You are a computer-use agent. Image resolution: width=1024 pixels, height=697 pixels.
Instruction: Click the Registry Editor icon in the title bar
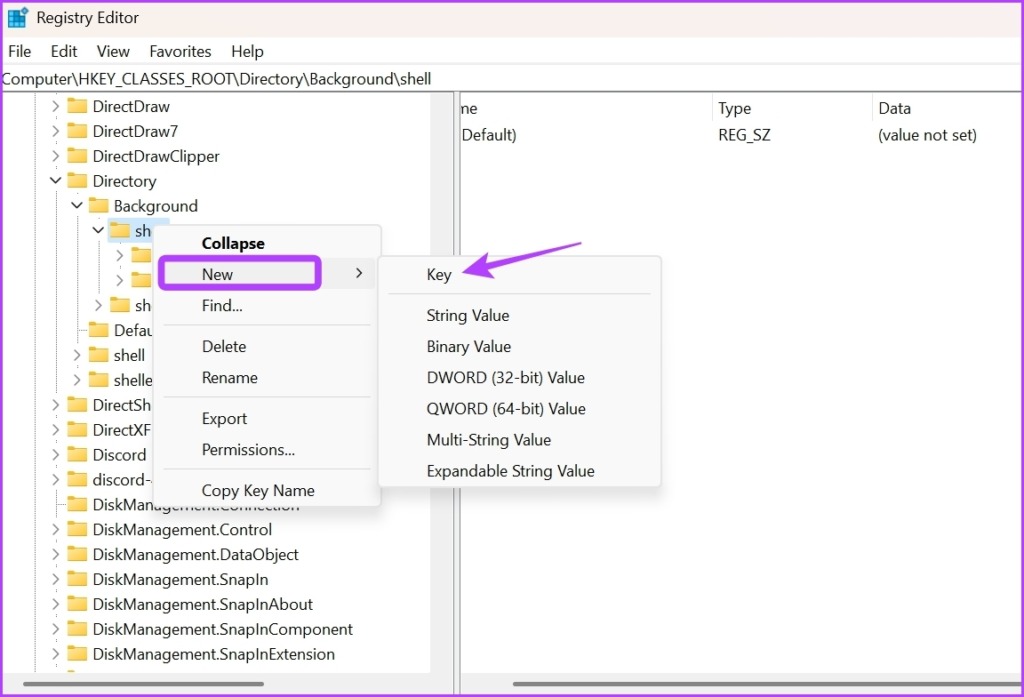coord(17,17)
